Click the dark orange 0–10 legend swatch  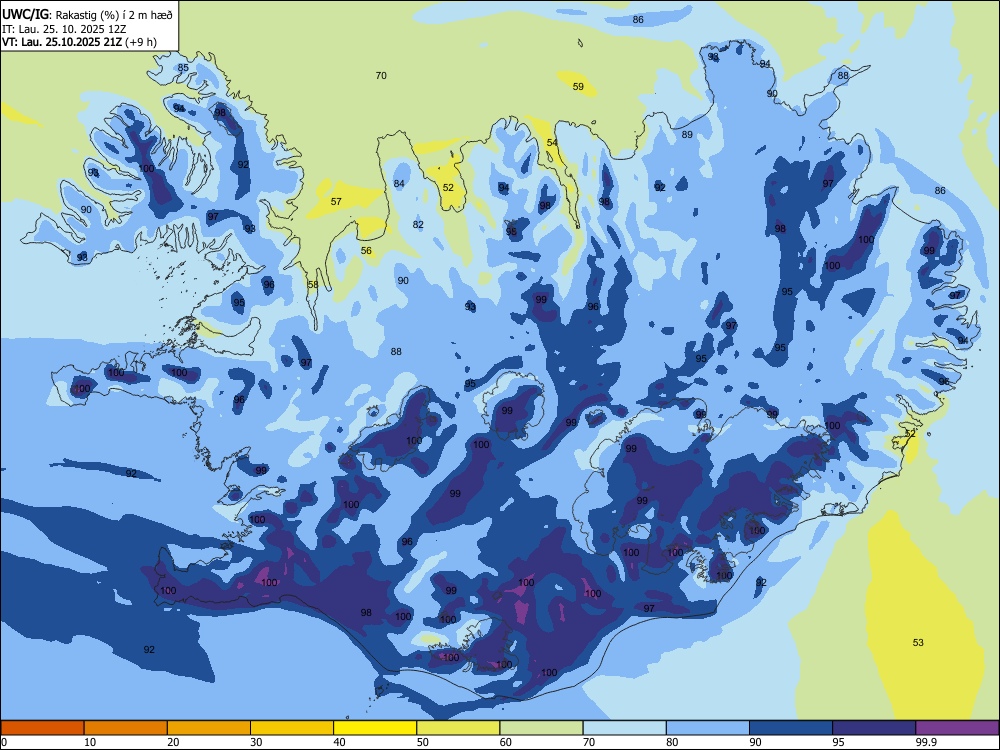[42, 728]
